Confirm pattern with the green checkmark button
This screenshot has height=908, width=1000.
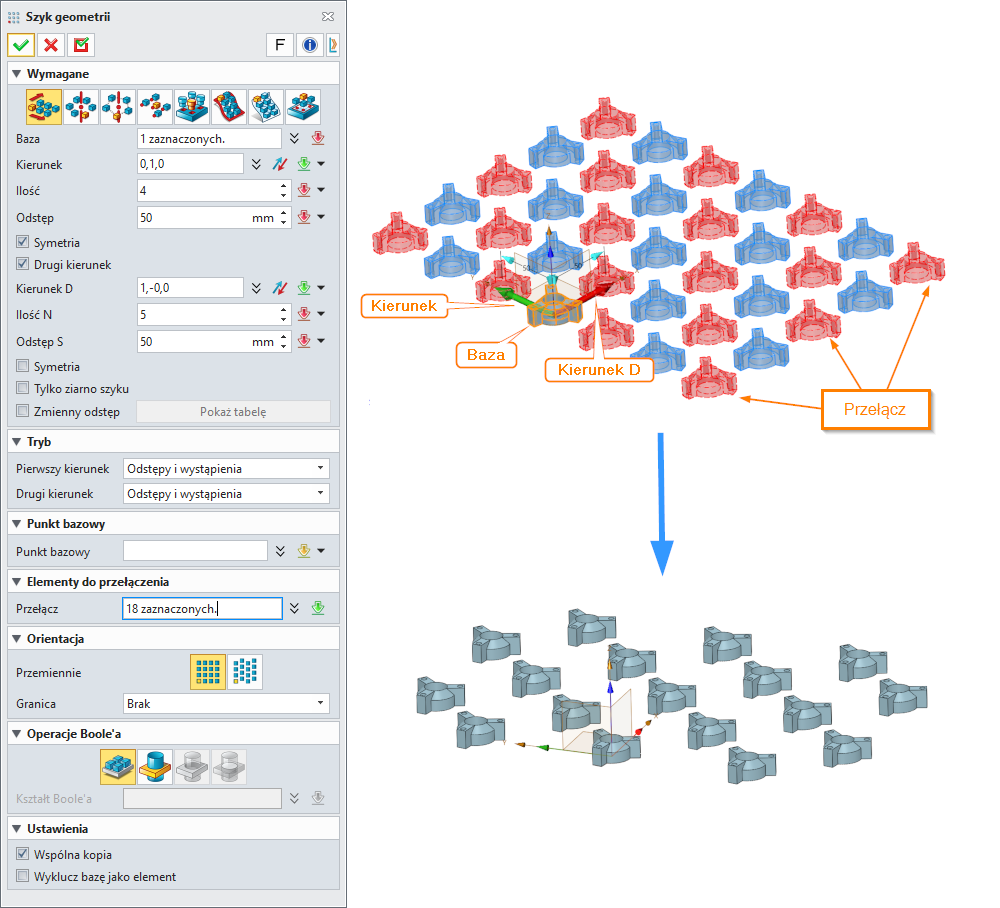[21, 45]
